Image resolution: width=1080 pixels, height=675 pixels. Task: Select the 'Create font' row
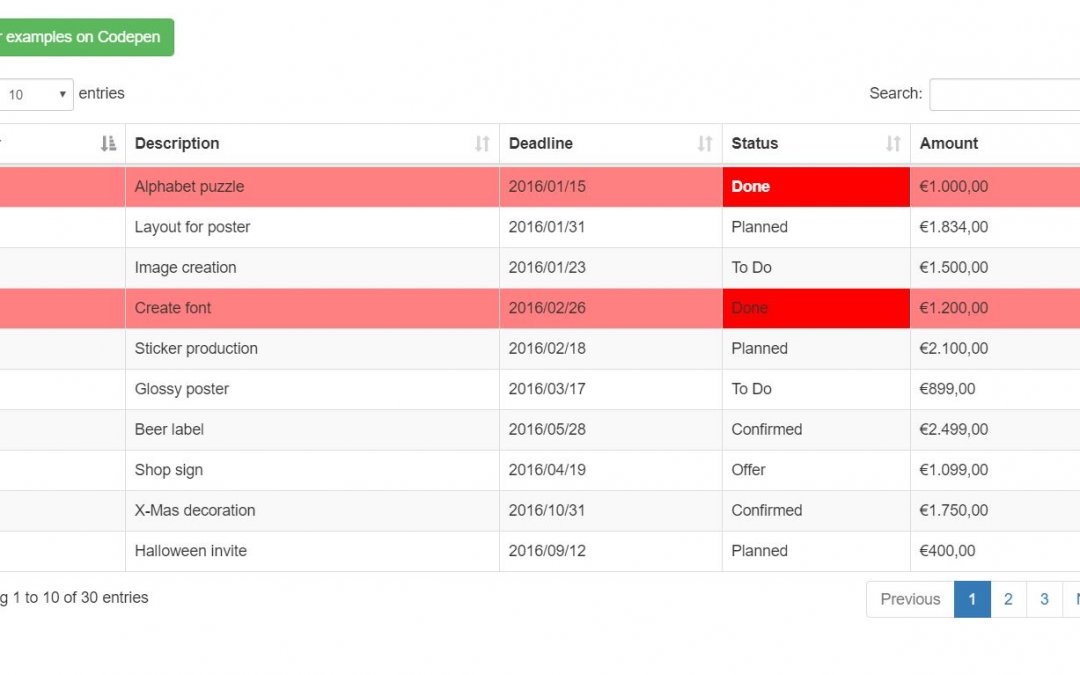[300, 308]
